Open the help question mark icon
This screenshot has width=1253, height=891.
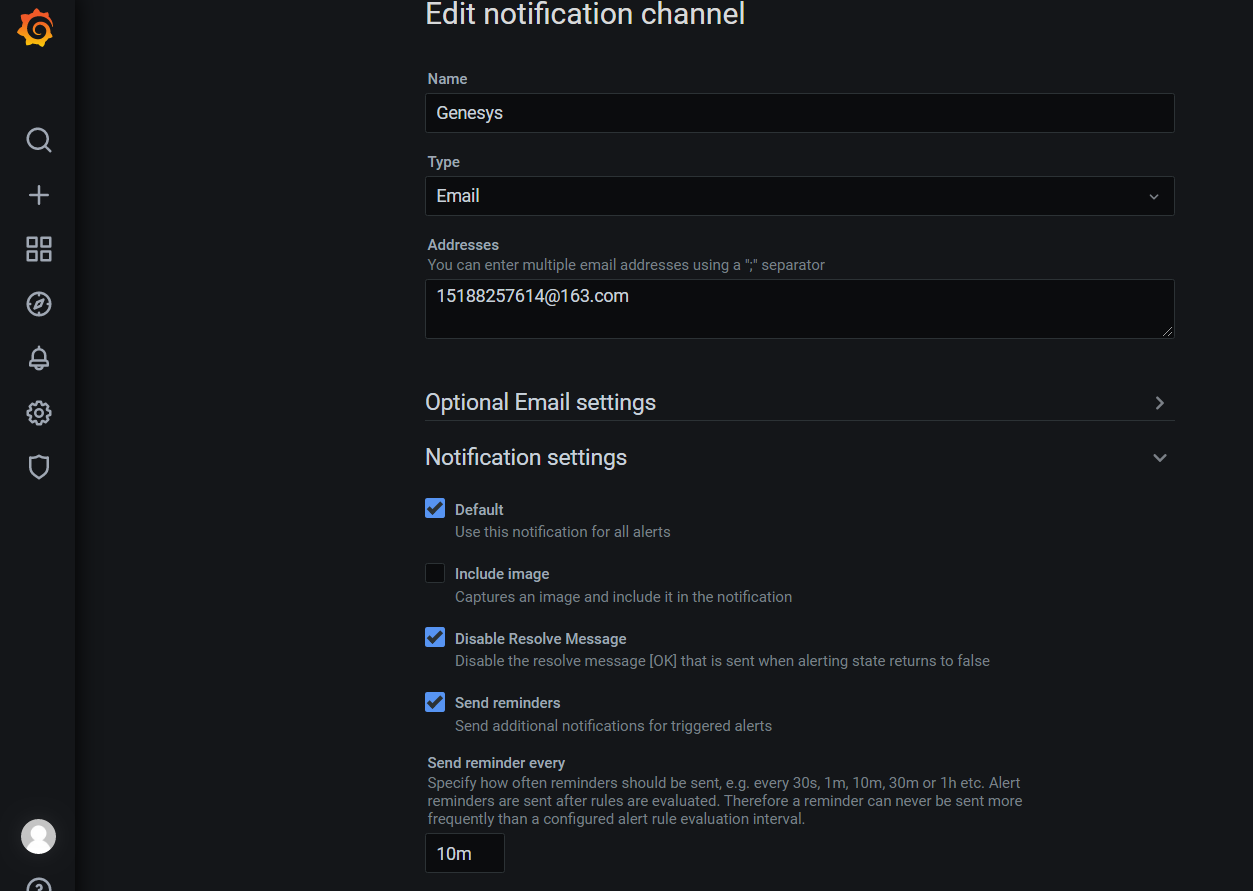(x=38, y=884)
